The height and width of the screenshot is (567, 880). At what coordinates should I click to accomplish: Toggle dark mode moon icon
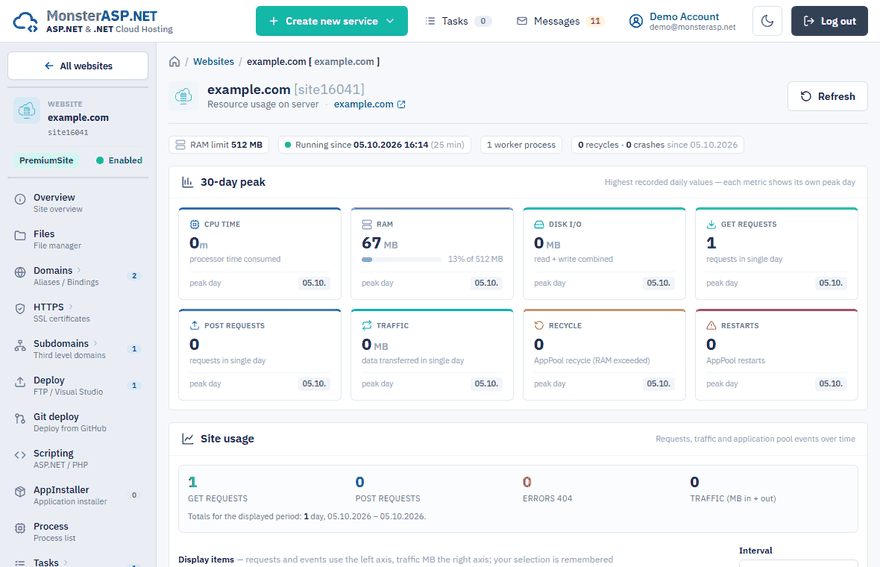pyautogui.click(x=767, y=21)
